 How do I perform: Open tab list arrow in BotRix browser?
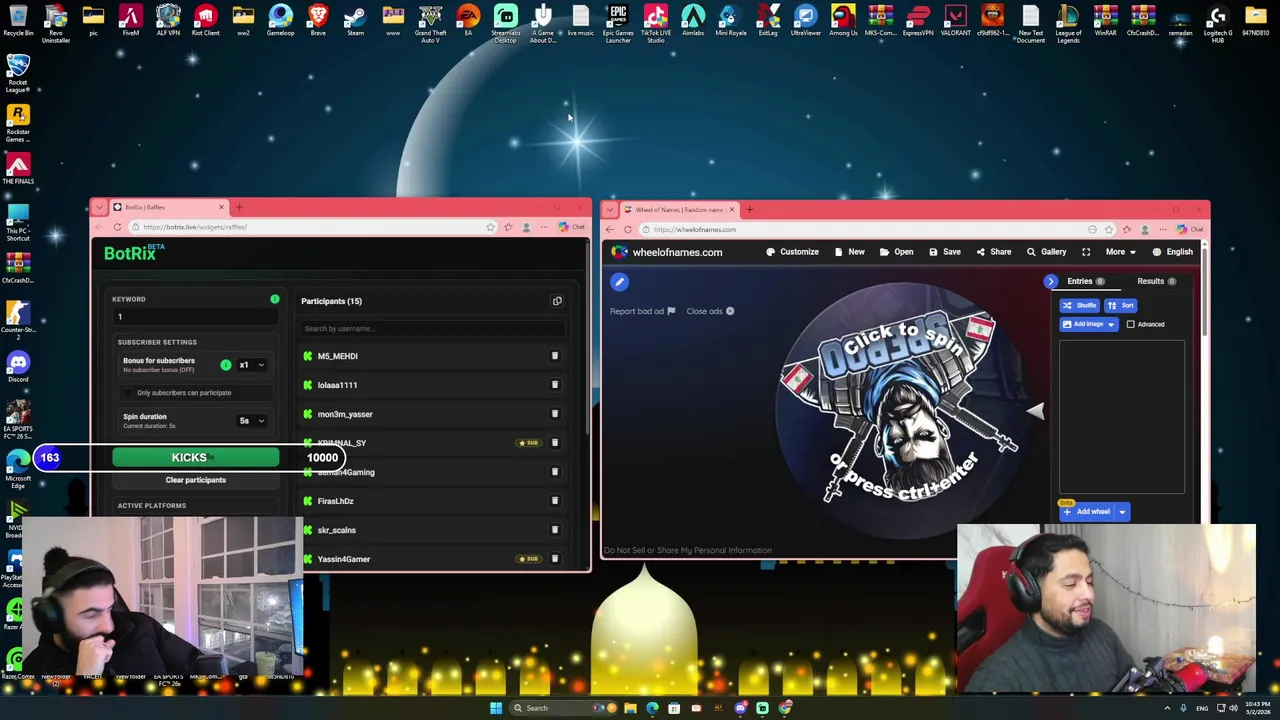[x=99, y=207]
